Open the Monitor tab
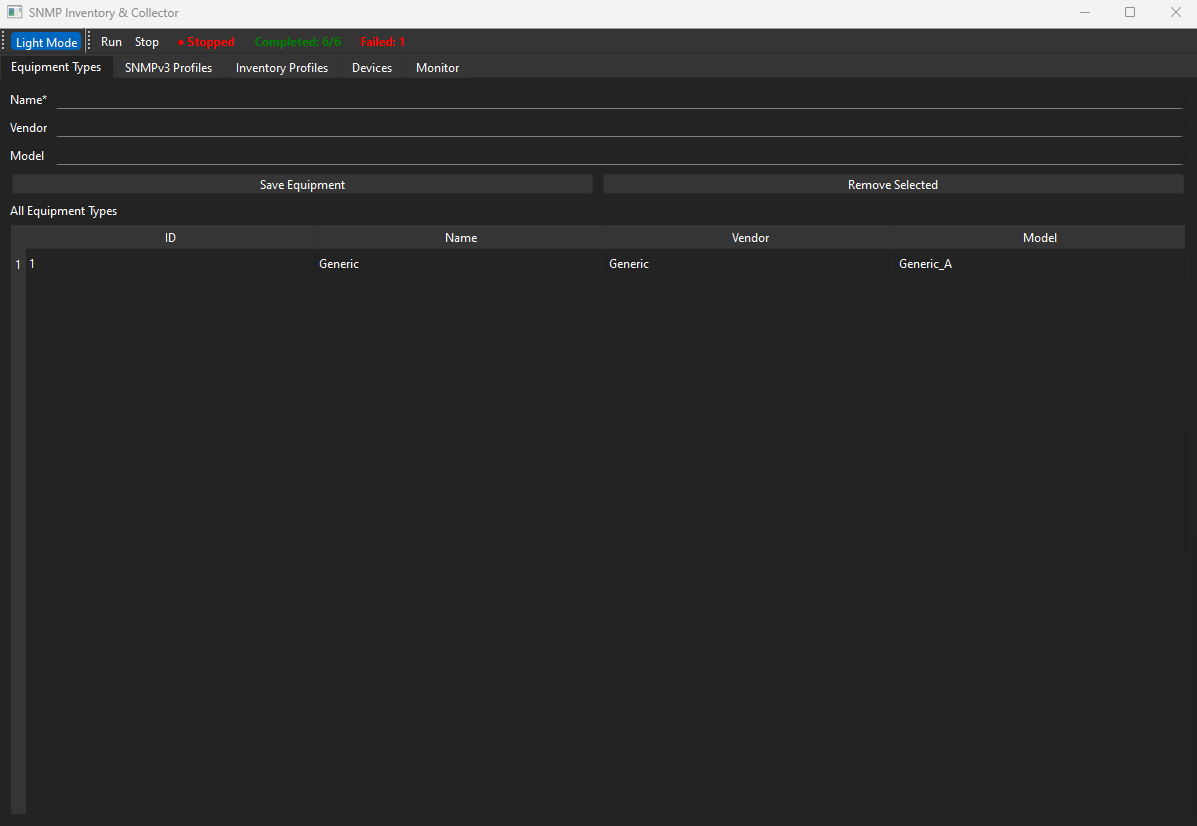This screenshot has width=1197, height=826. [437, 67]
